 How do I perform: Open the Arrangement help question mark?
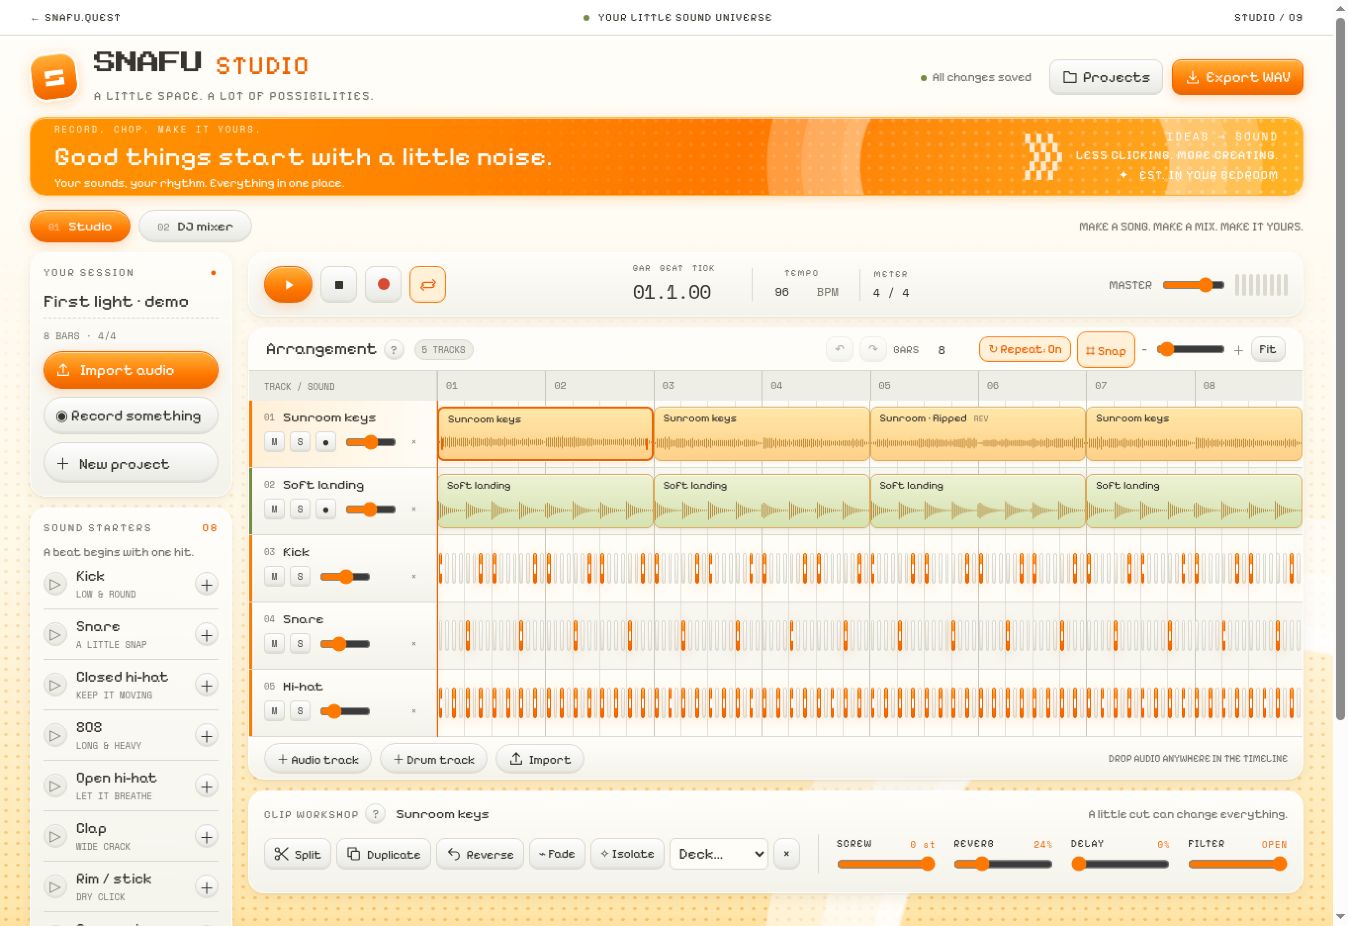394,350
